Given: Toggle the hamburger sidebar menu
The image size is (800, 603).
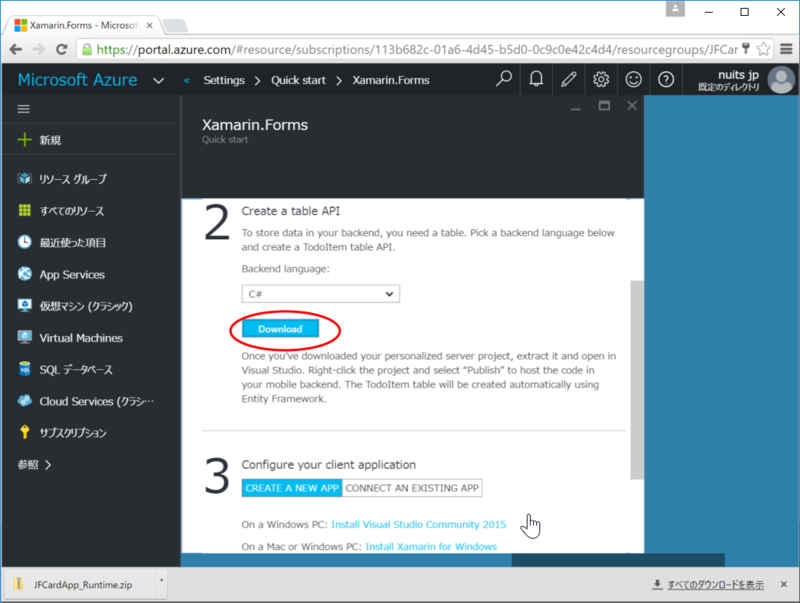Looking at the screenshot, I should pos(23,109).
